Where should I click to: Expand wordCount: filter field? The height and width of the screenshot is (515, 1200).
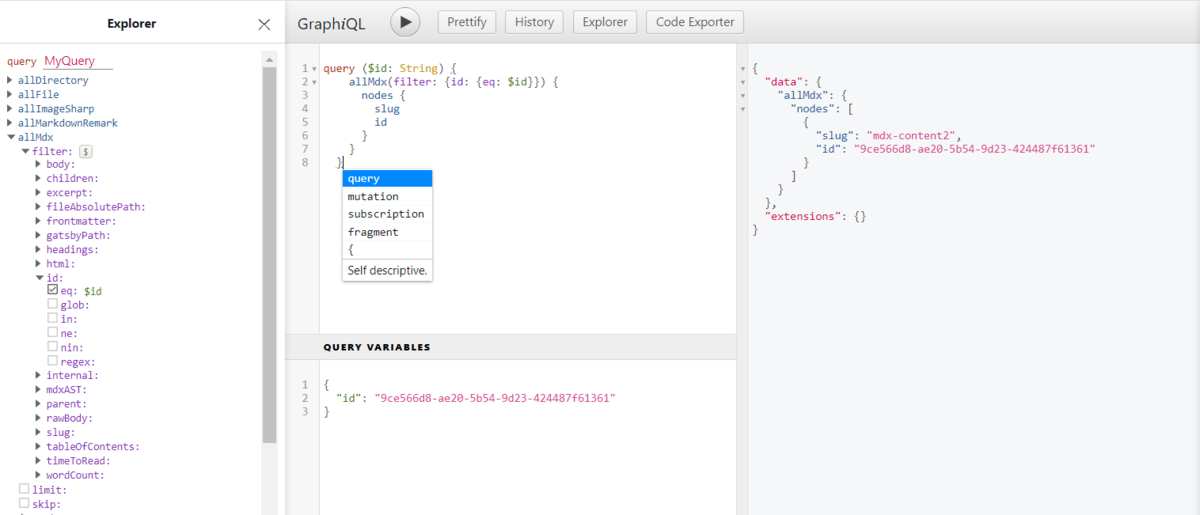click(39, 475)
